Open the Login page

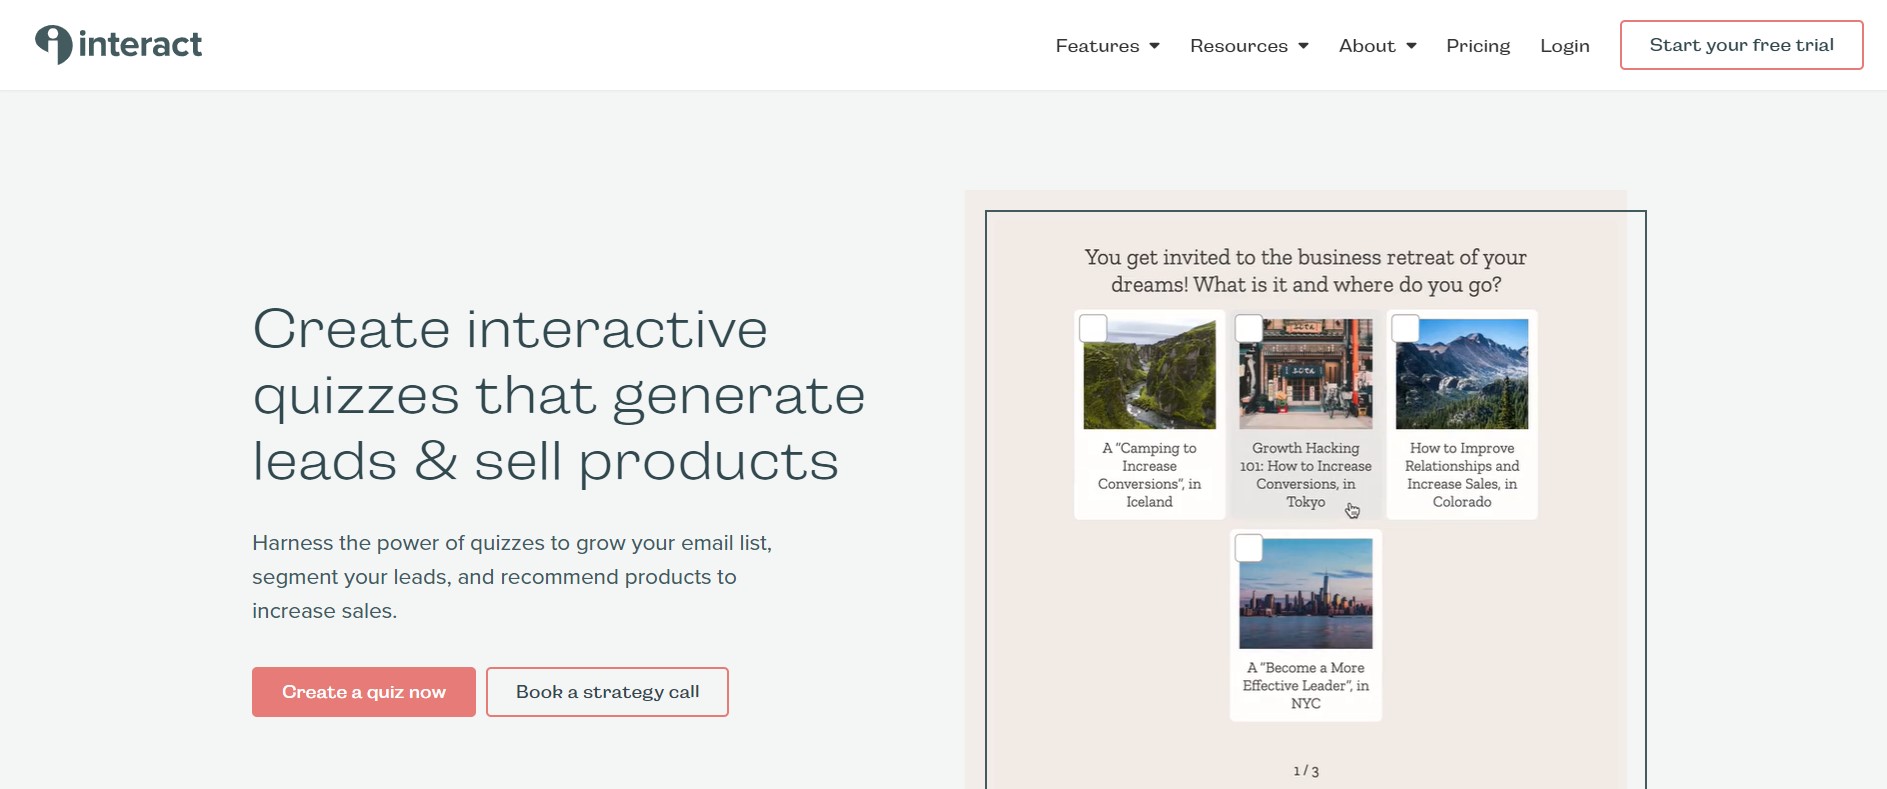(x=1565, y=46)
